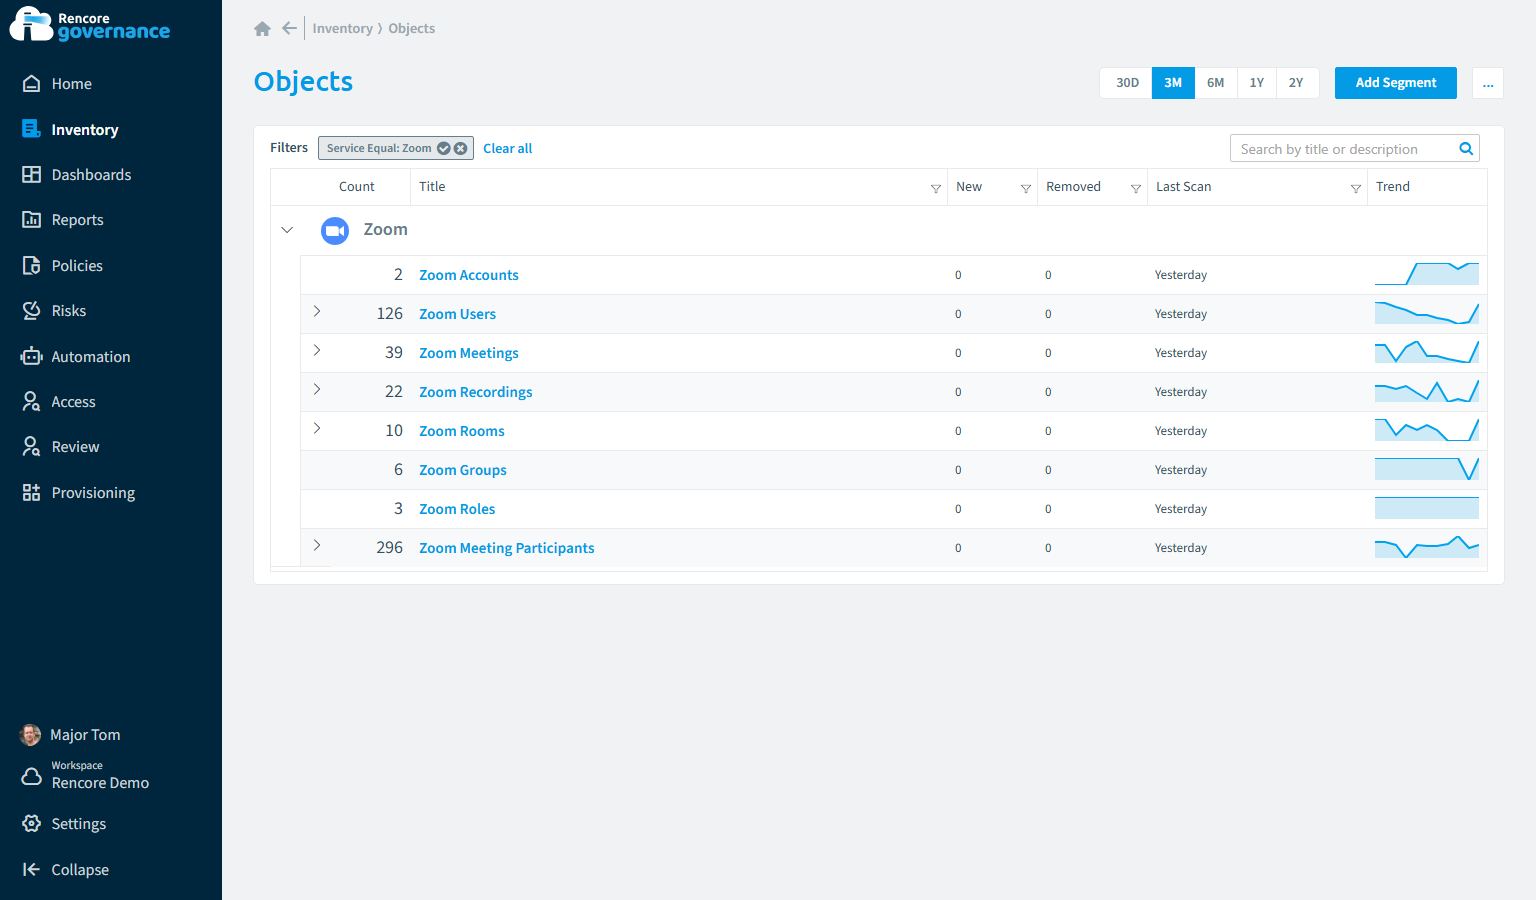
Task: Select the 30D time range
Action: pos(1127,83)
